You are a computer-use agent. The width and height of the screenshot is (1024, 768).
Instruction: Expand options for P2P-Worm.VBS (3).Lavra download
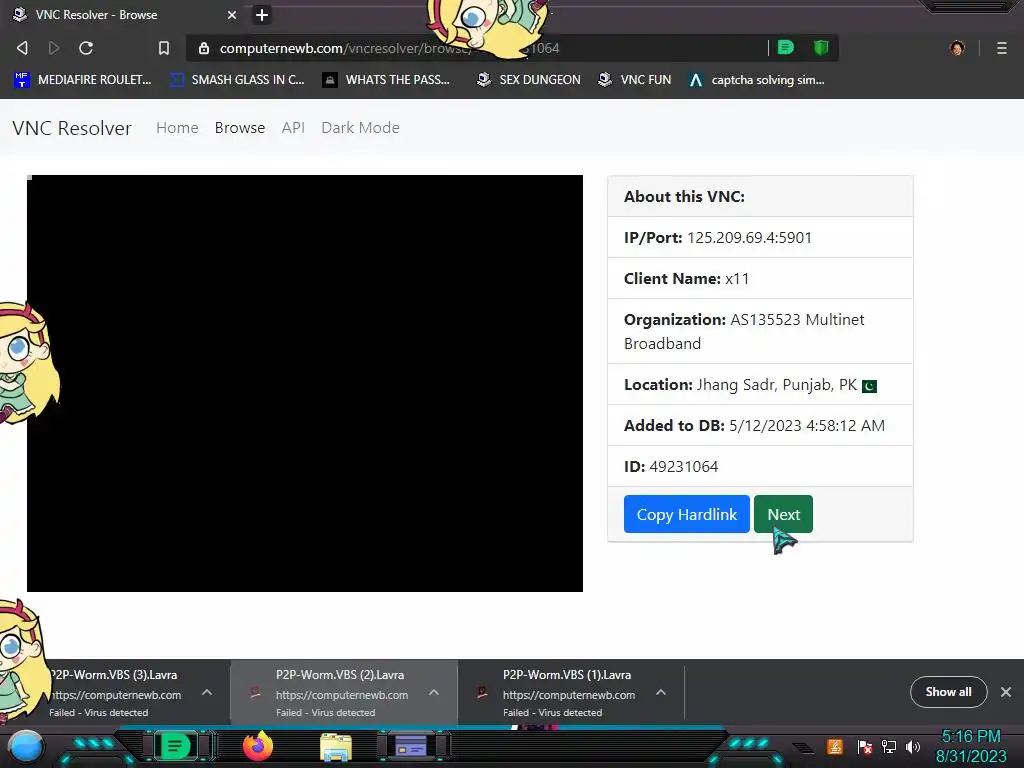207,692
